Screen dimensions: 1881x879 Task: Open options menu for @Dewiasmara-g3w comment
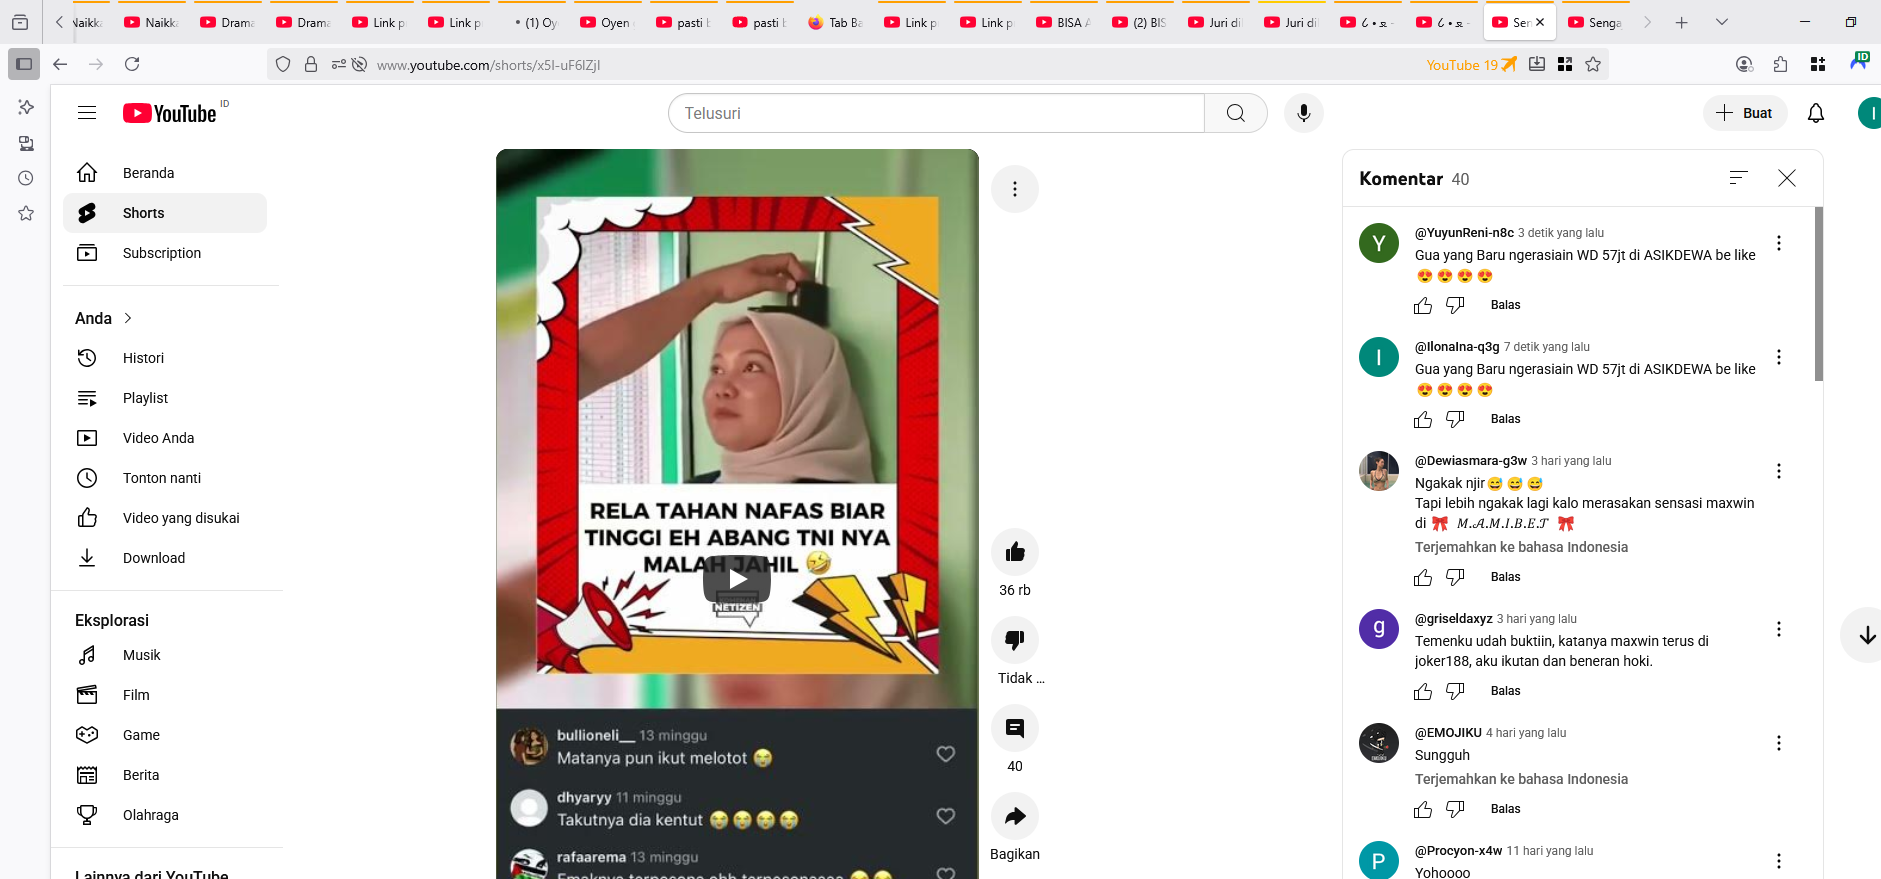pos(1779,471)
